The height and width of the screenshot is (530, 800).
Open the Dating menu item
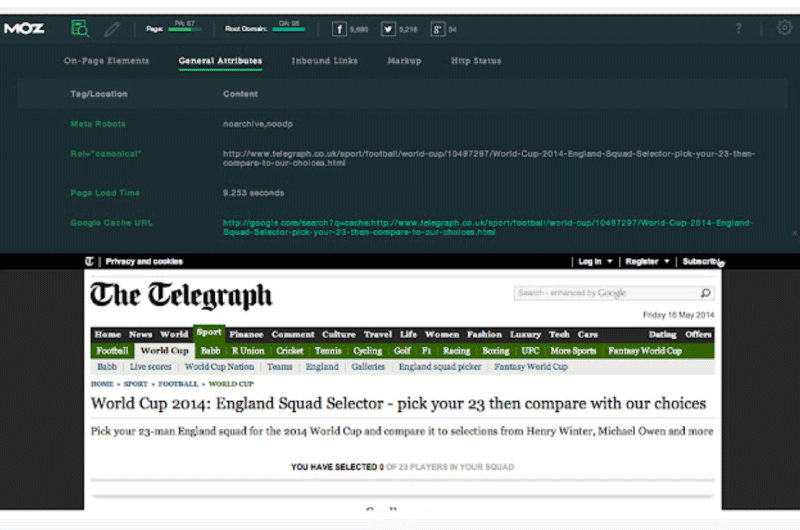click(x=662, y=335)
